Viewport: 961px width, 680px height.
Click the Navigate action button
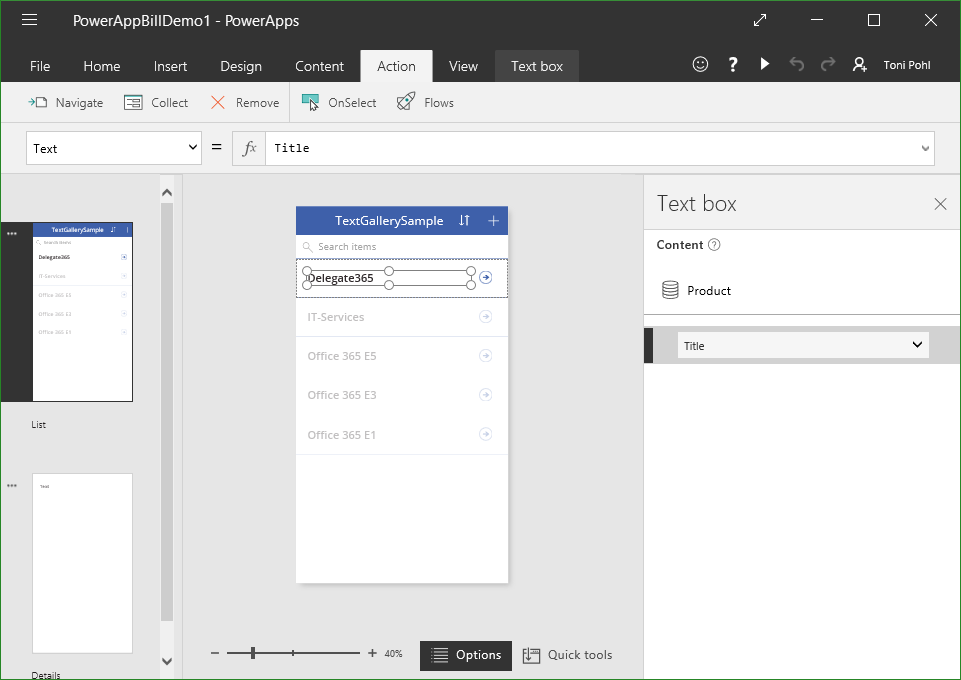(66, 102)
